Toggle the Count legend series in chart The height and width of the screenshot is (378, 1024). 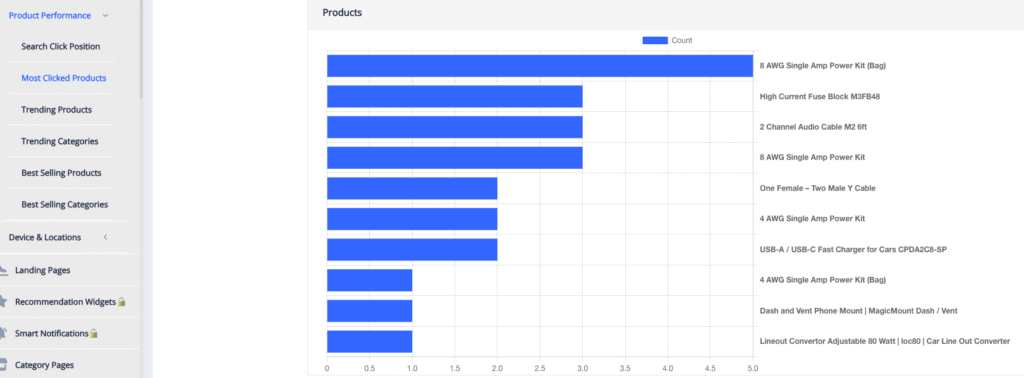pyautogui.click(x=667, y=40)
